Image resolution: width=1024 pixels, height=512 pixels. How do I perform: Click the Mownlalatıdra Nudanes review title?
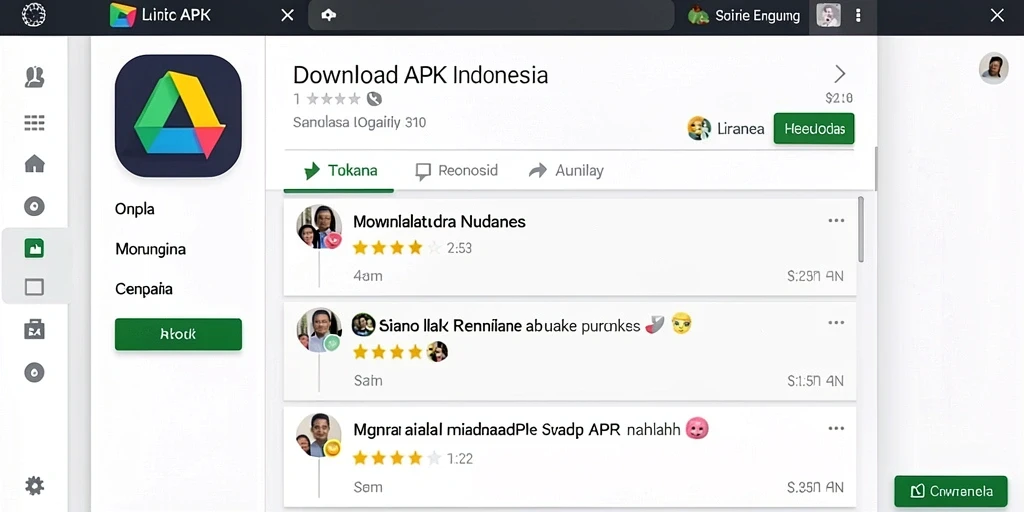(439, 221)
